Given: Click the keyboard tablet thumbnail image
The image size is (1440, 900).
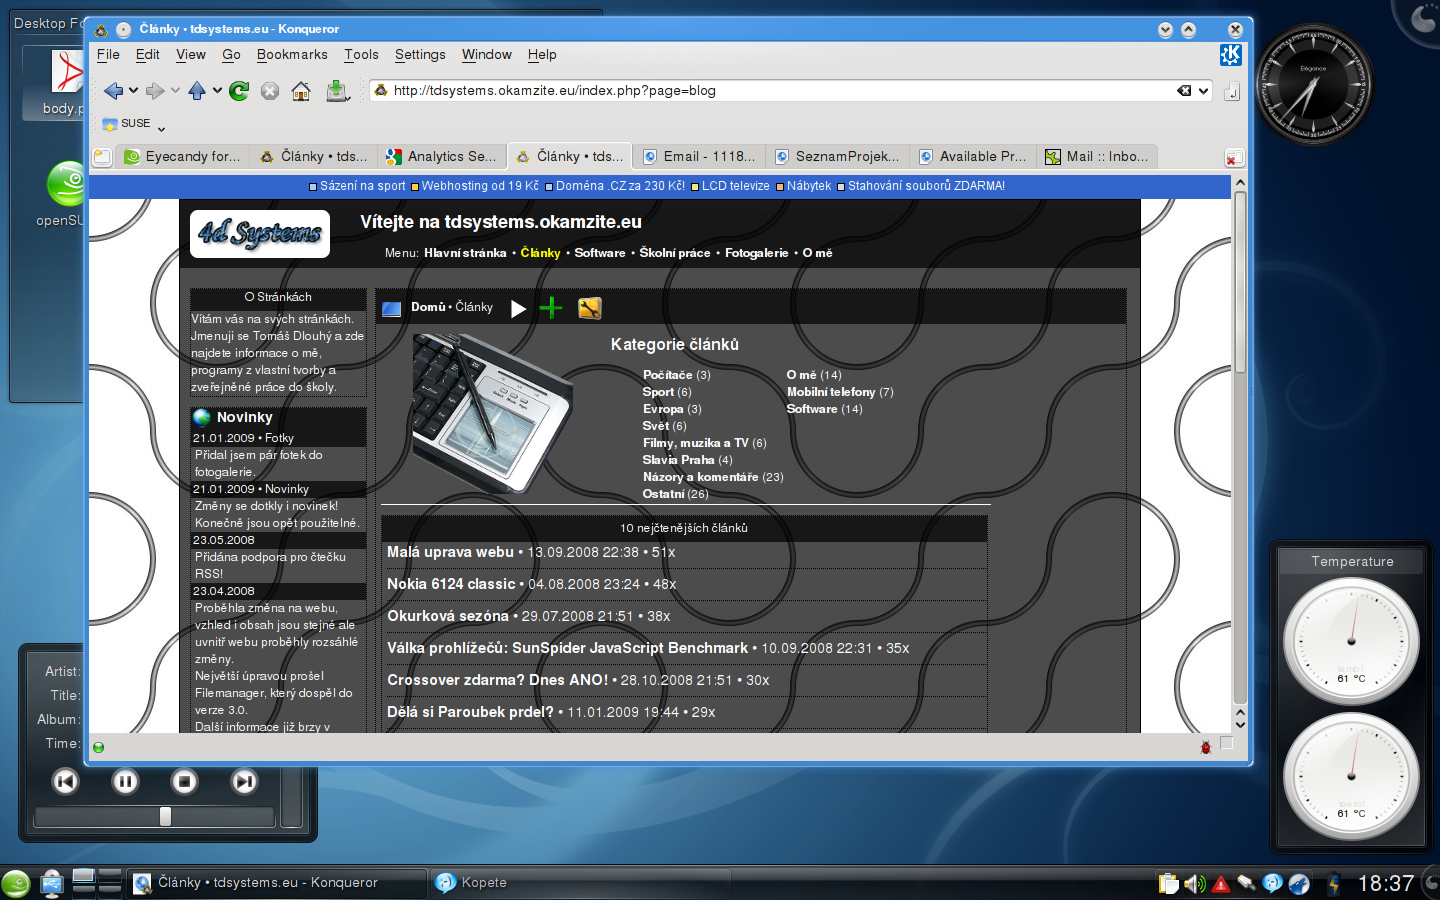Looking at the screenshot, I should pyautogui.click(x=491, y=412).
